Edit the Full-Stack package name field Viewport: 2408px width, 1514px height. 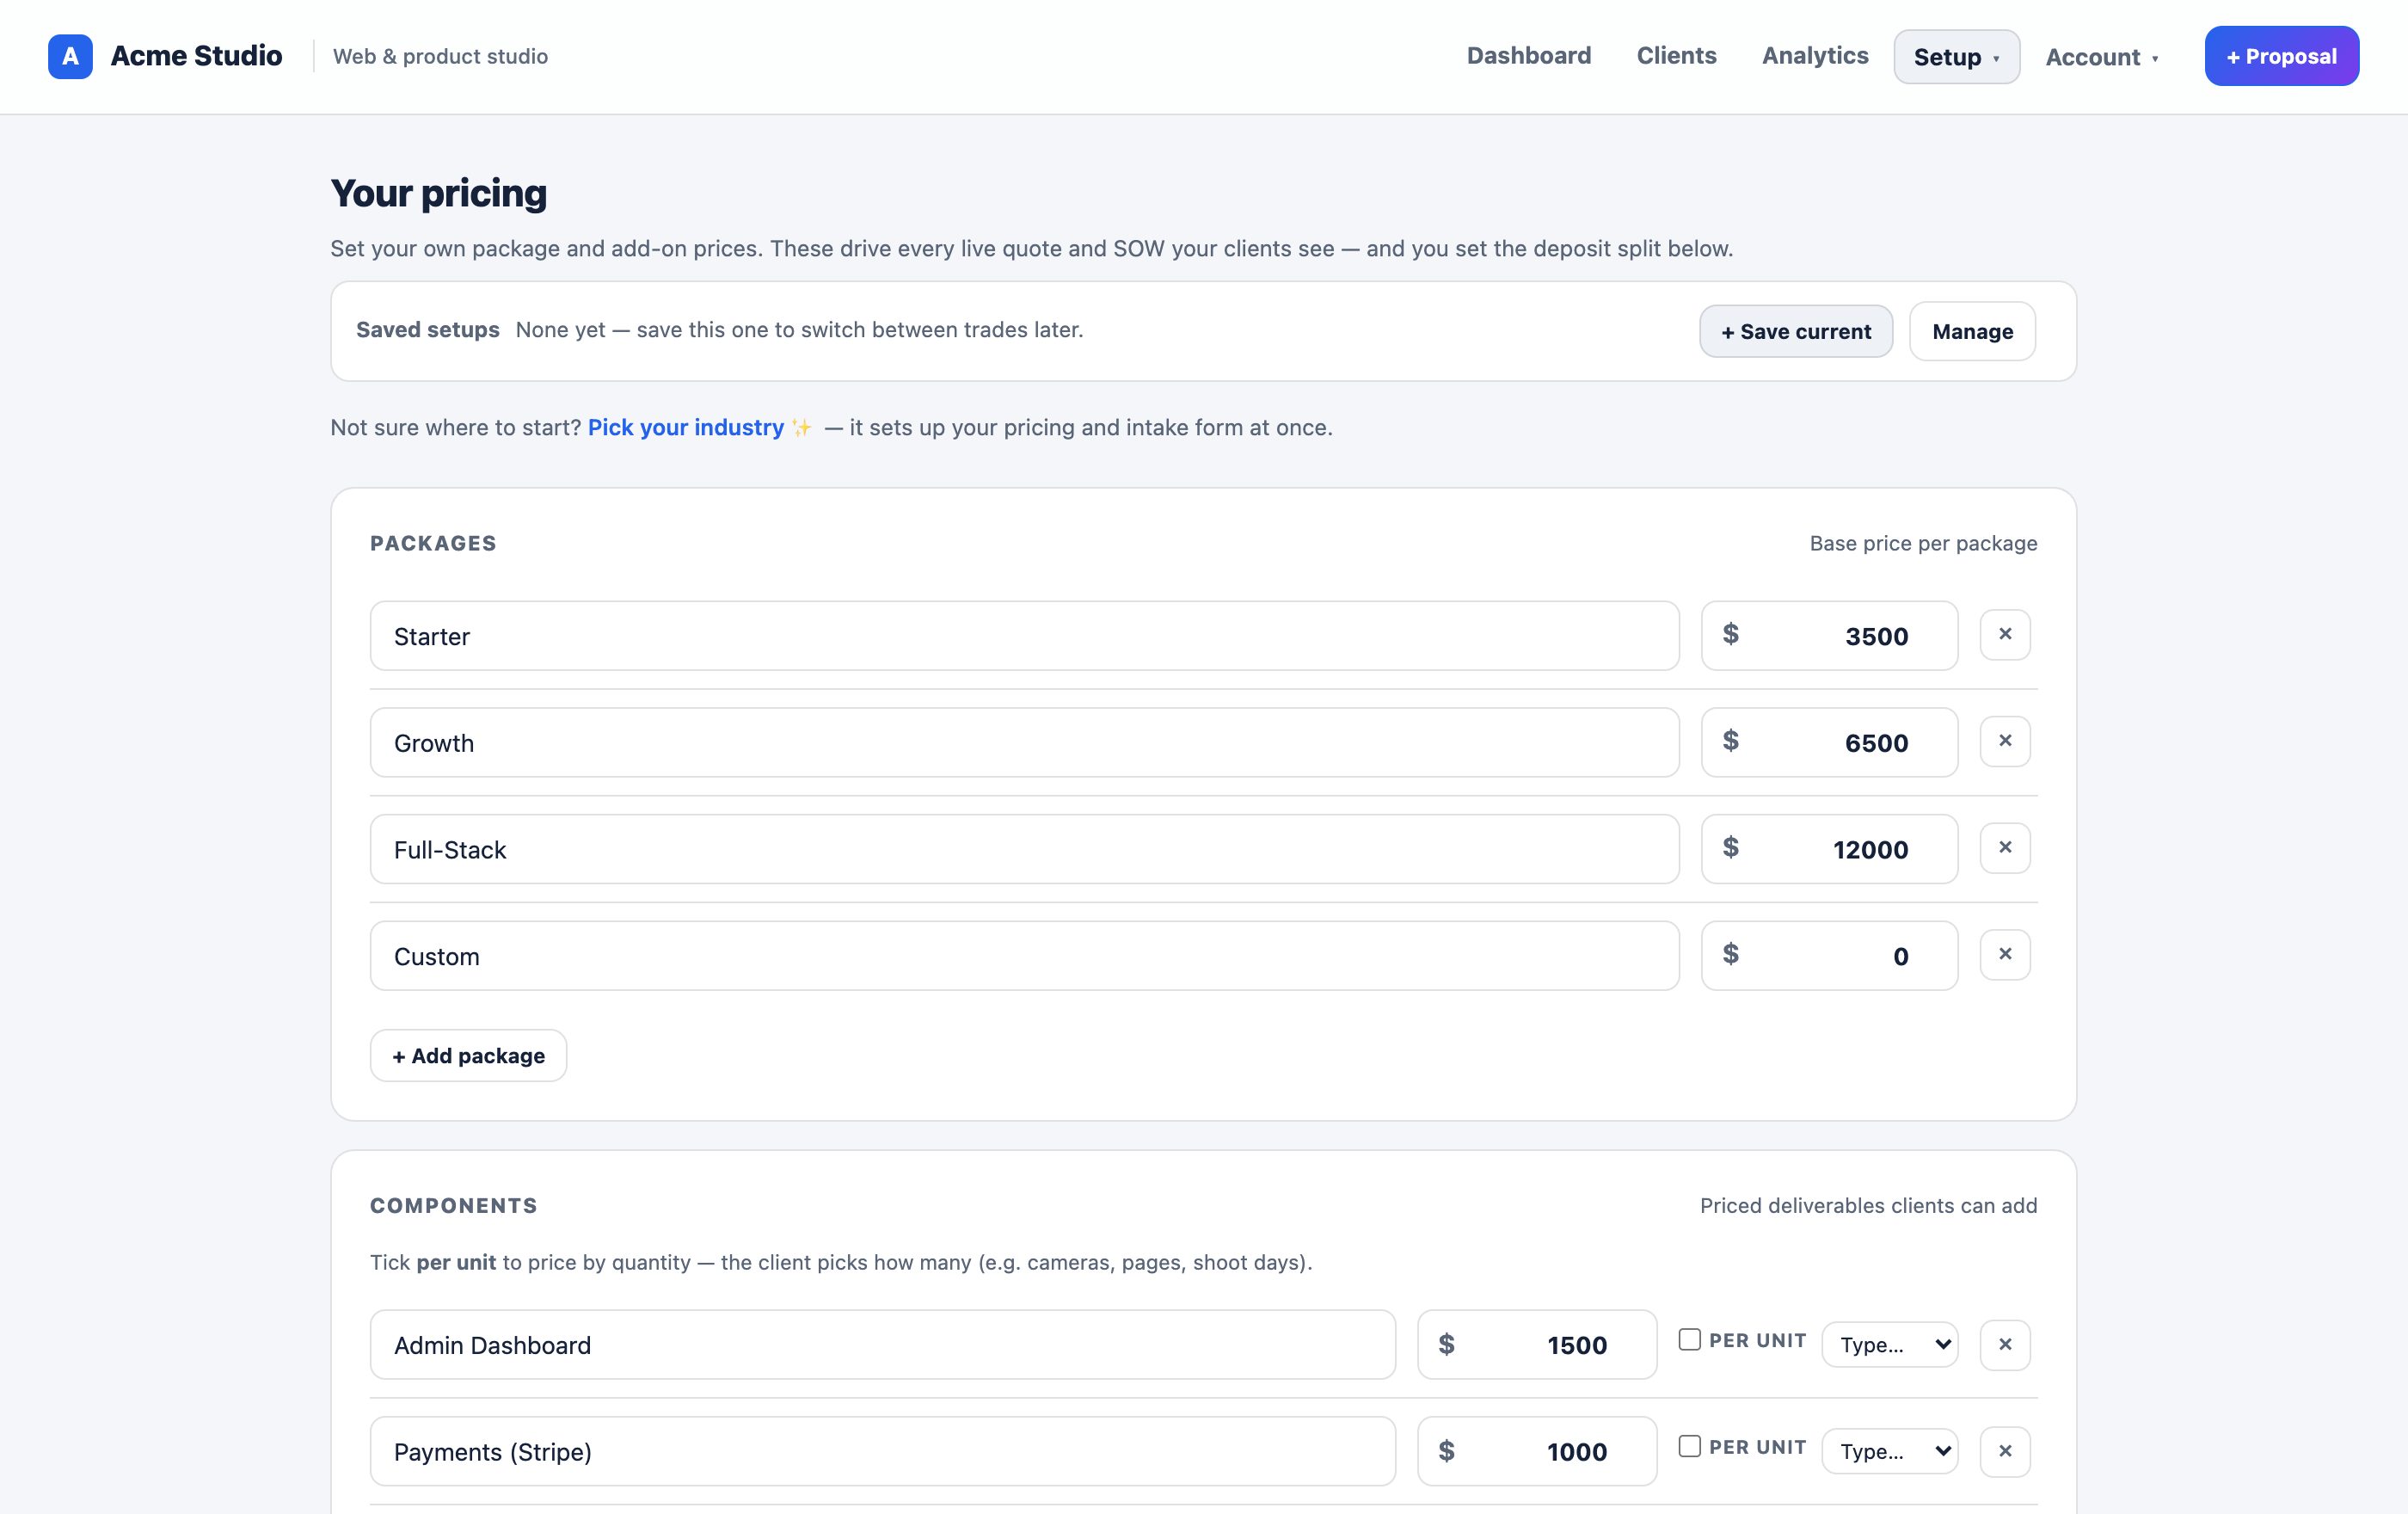click(1024, 849)
